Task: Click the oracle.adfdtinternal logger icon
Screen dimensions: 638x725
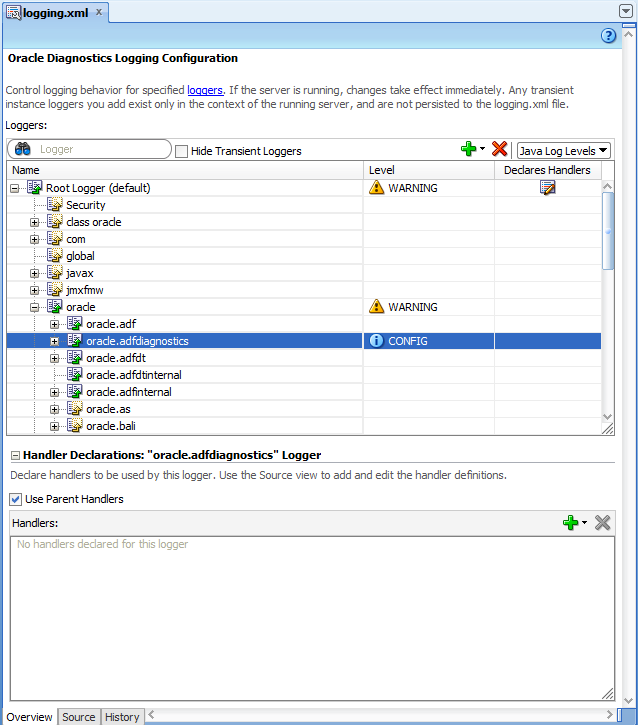Action: coord(74,375)
